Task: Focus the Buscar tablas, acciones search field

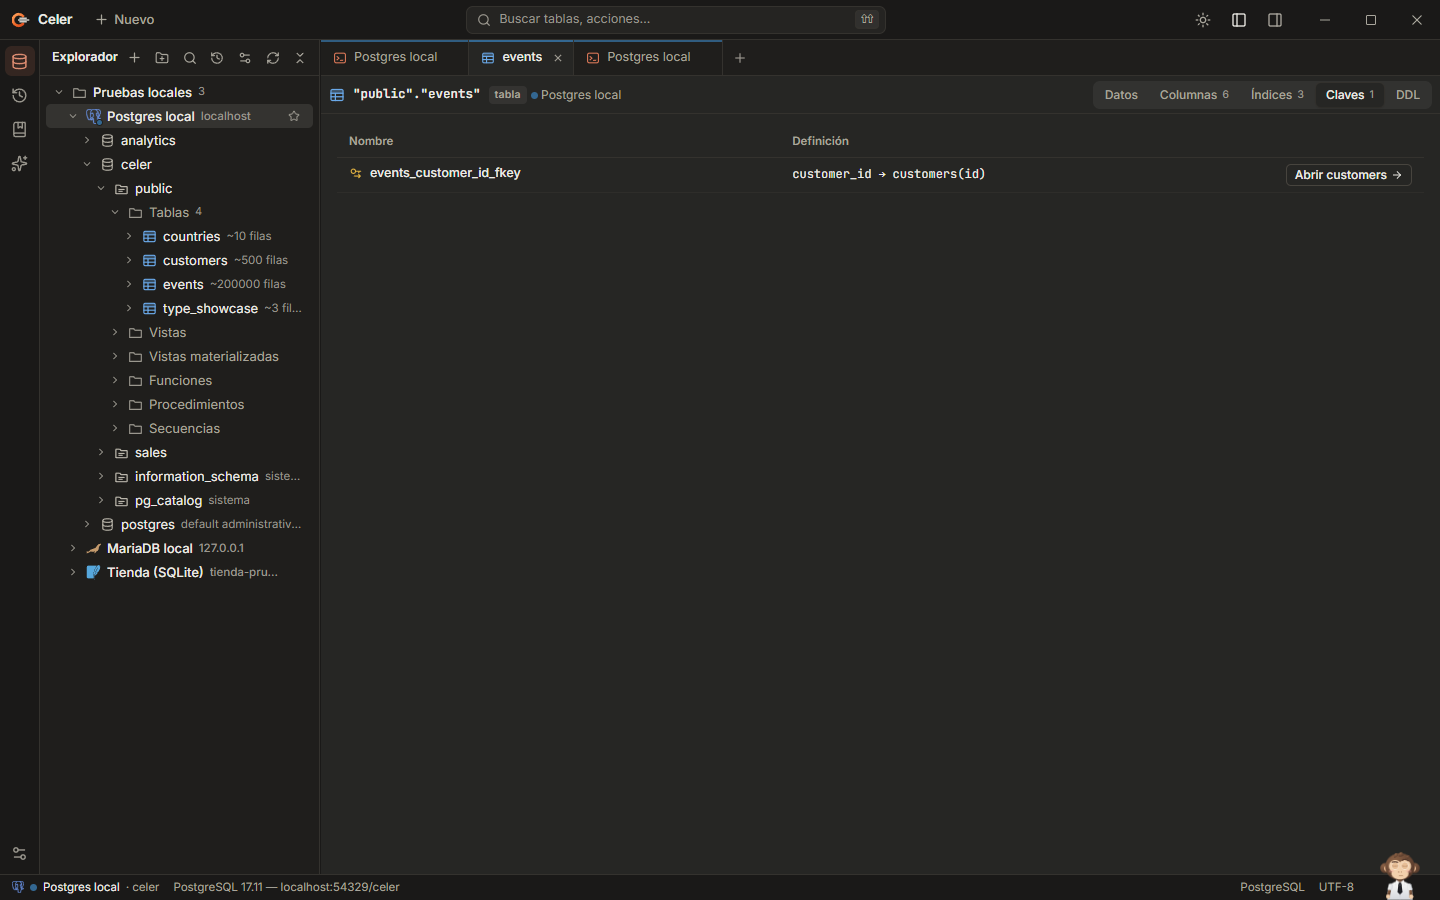Action: [675, 20]
